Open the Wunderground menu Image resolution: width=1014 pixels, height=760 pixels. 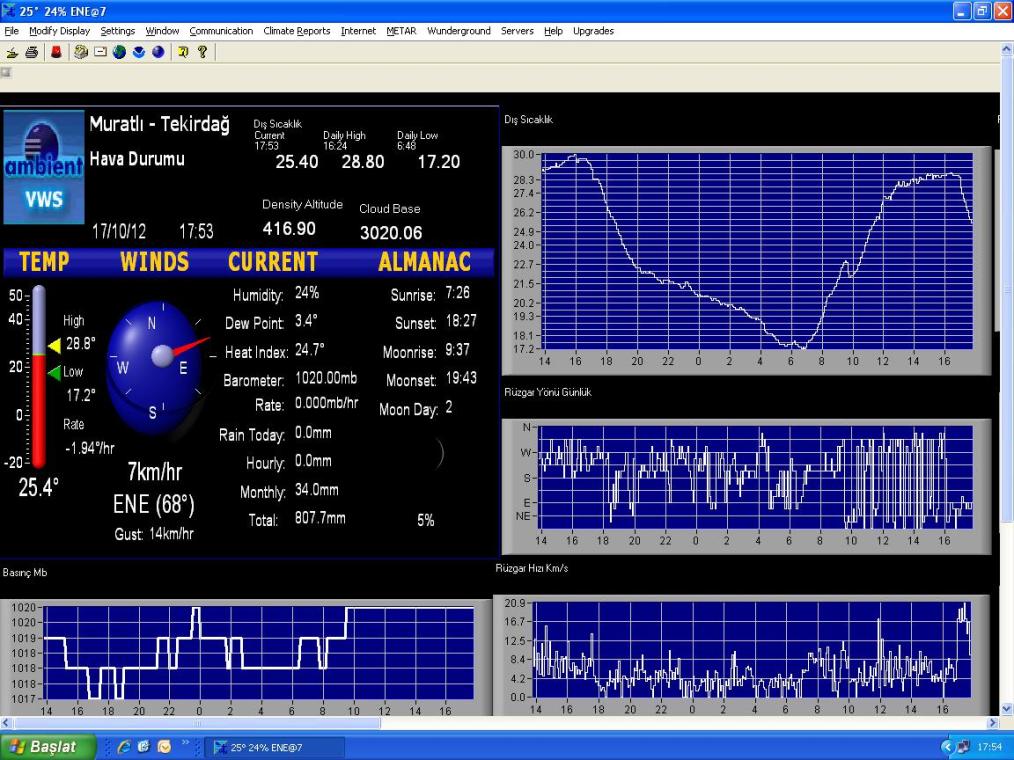tap(458, 31)
